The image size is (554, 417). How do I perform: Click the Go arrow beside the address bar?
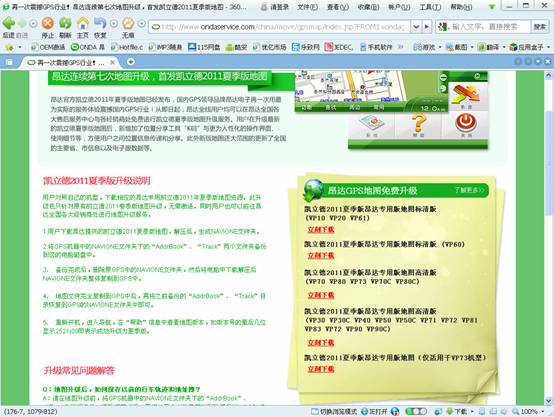427,27
